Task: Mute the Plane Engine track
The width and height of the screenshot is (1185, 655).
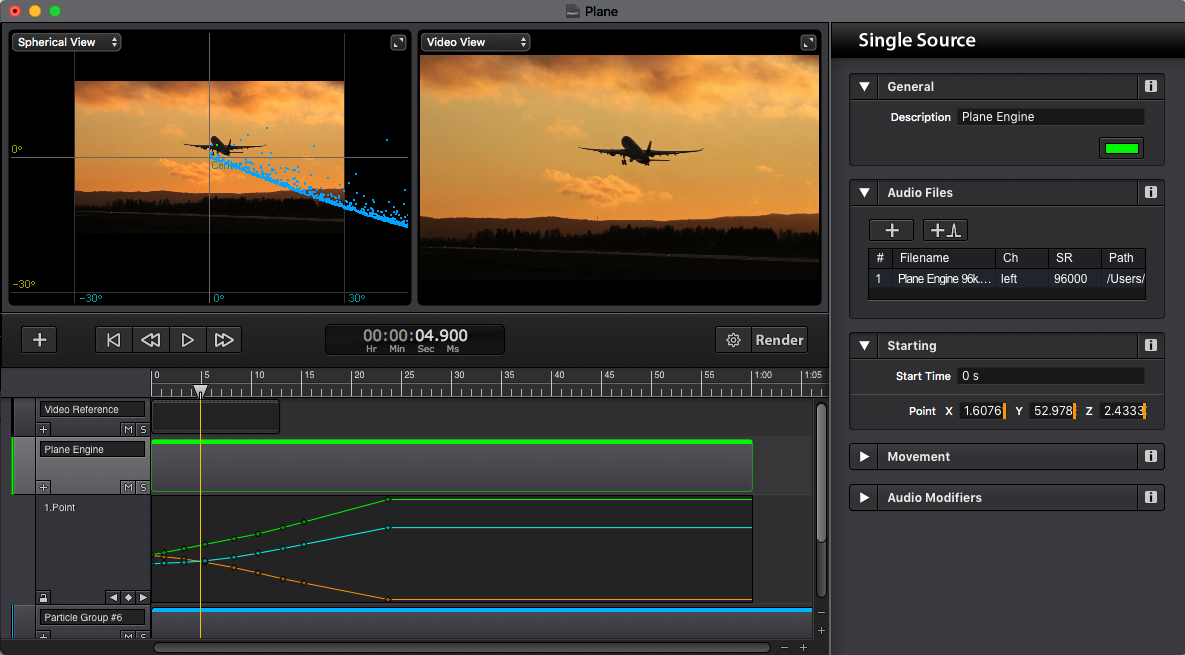Action: (128, 487)
